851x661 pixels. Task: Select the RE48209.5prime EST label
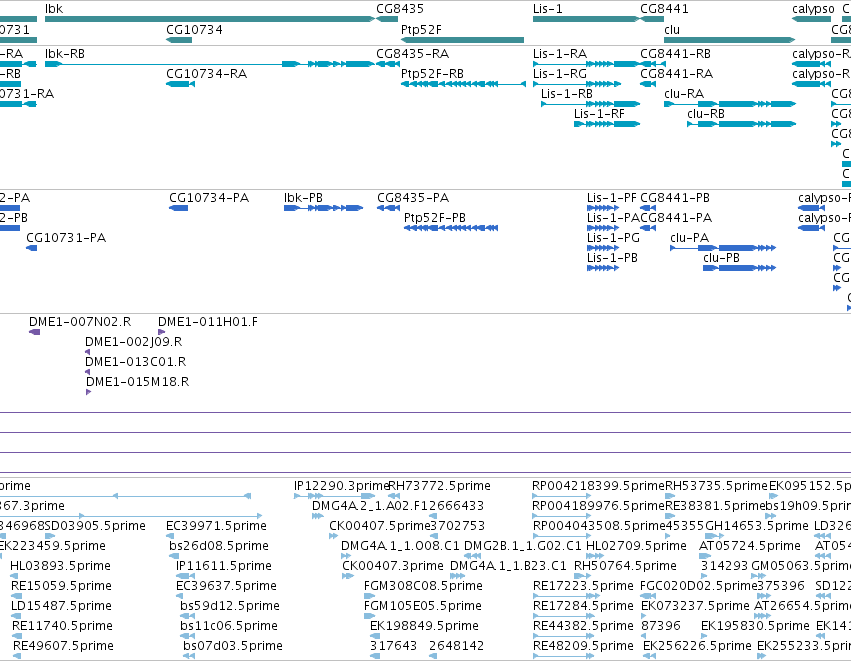(x=583, y=647)
